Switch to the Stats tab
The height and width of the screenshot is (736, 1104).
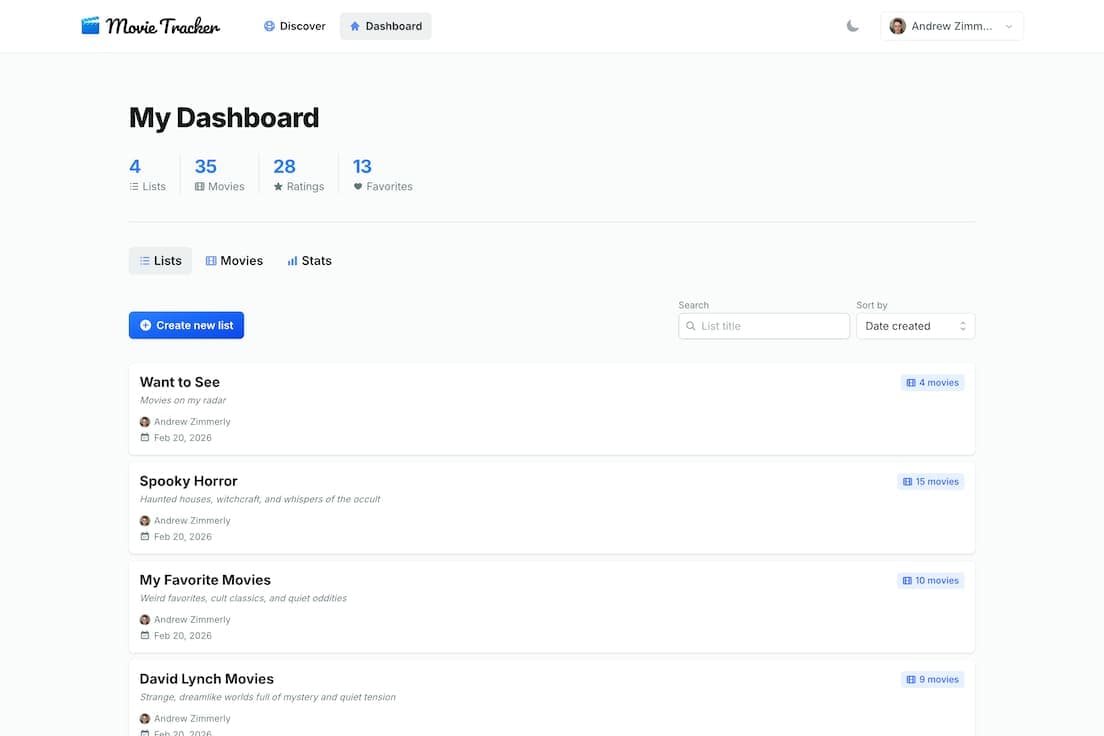309,261
